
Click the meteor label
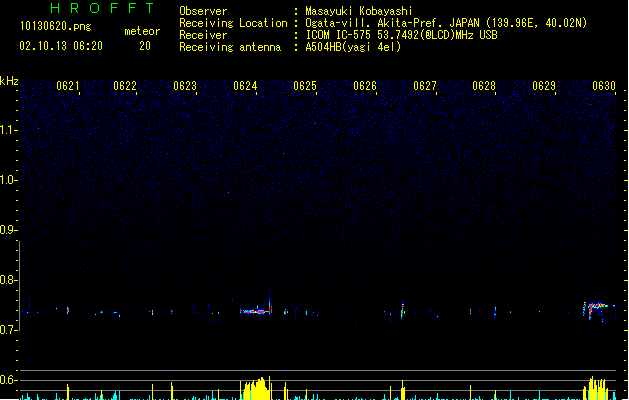[x=142, y=31]
